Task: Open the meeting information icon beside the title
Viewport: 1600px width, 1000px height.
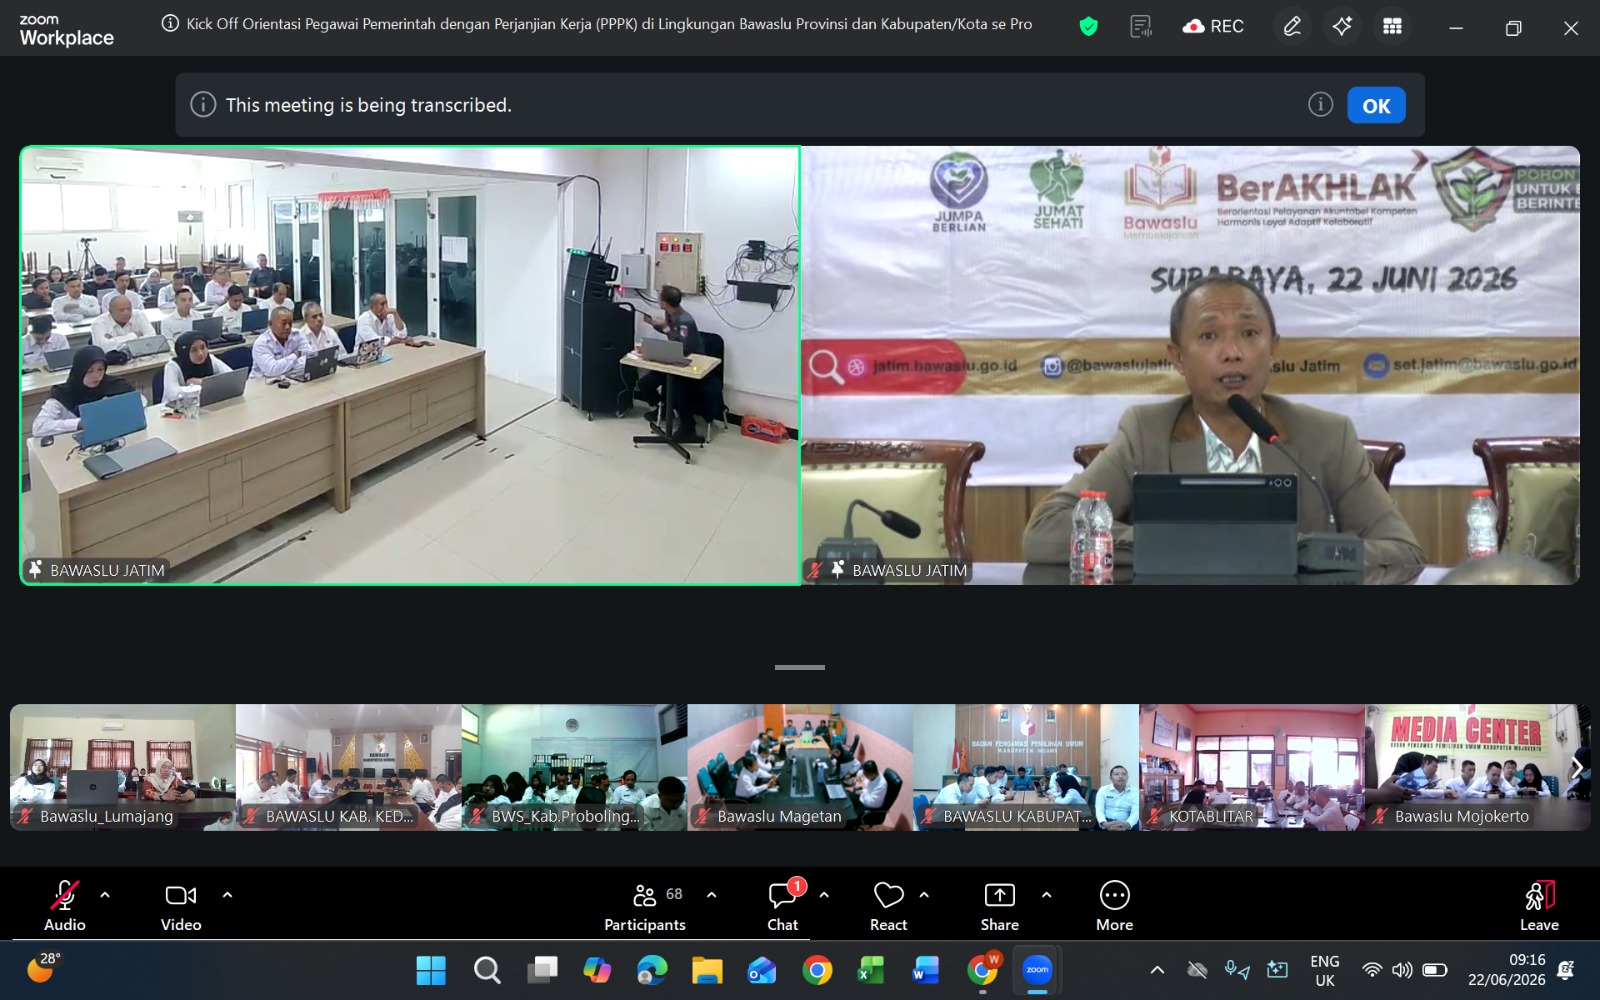Action: coord(170,24)
